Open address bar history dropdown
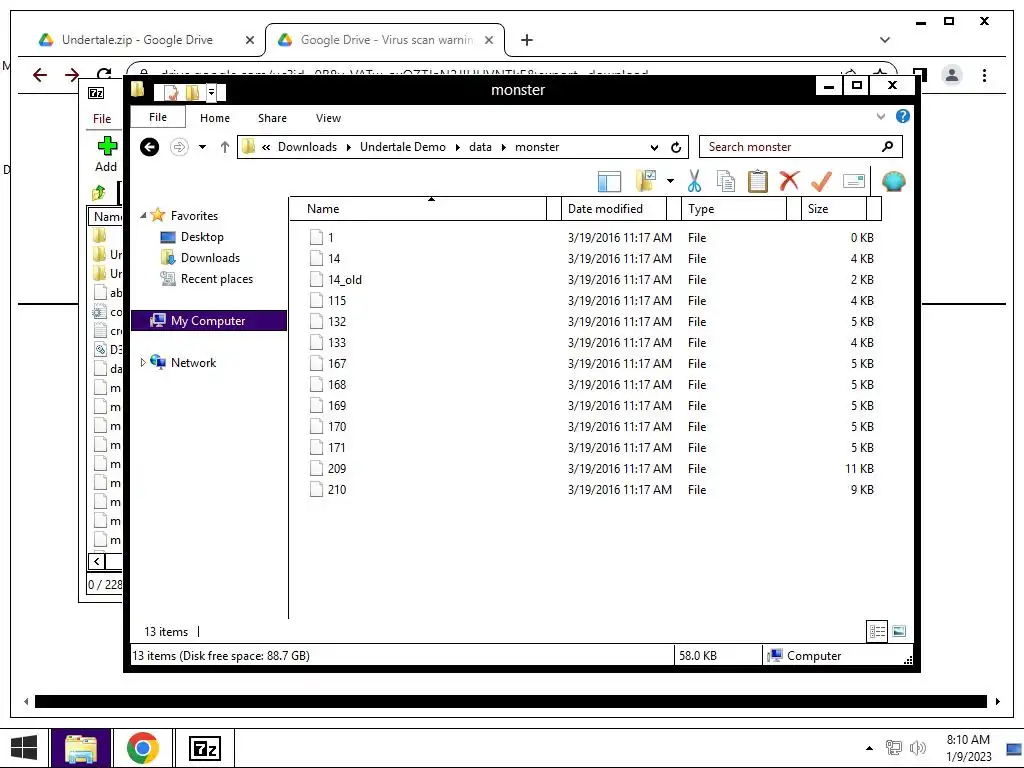Screen dimensions: 1024x768 tap(654, 148)
